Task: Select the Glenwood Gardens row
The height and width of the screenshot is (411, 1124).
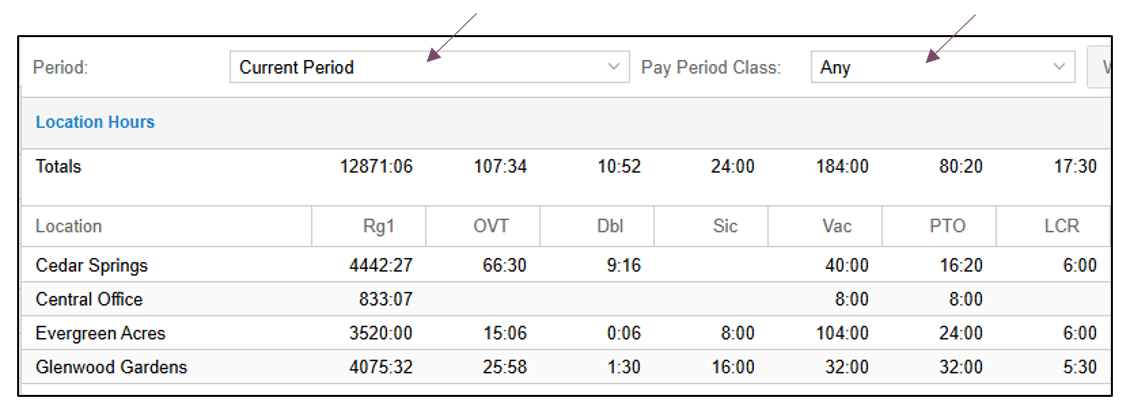Action: point(566,367)
